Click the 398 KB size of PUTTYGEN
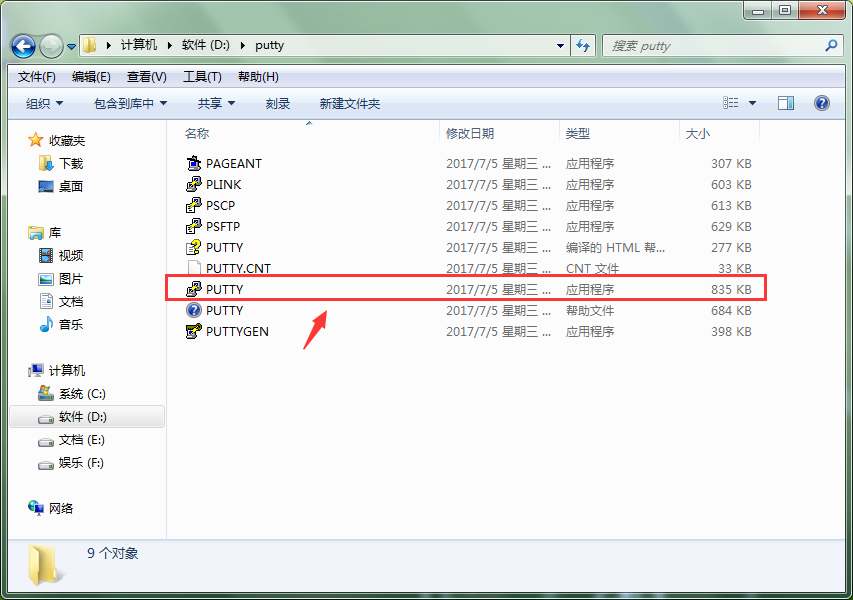 click(x=731, y=332)
